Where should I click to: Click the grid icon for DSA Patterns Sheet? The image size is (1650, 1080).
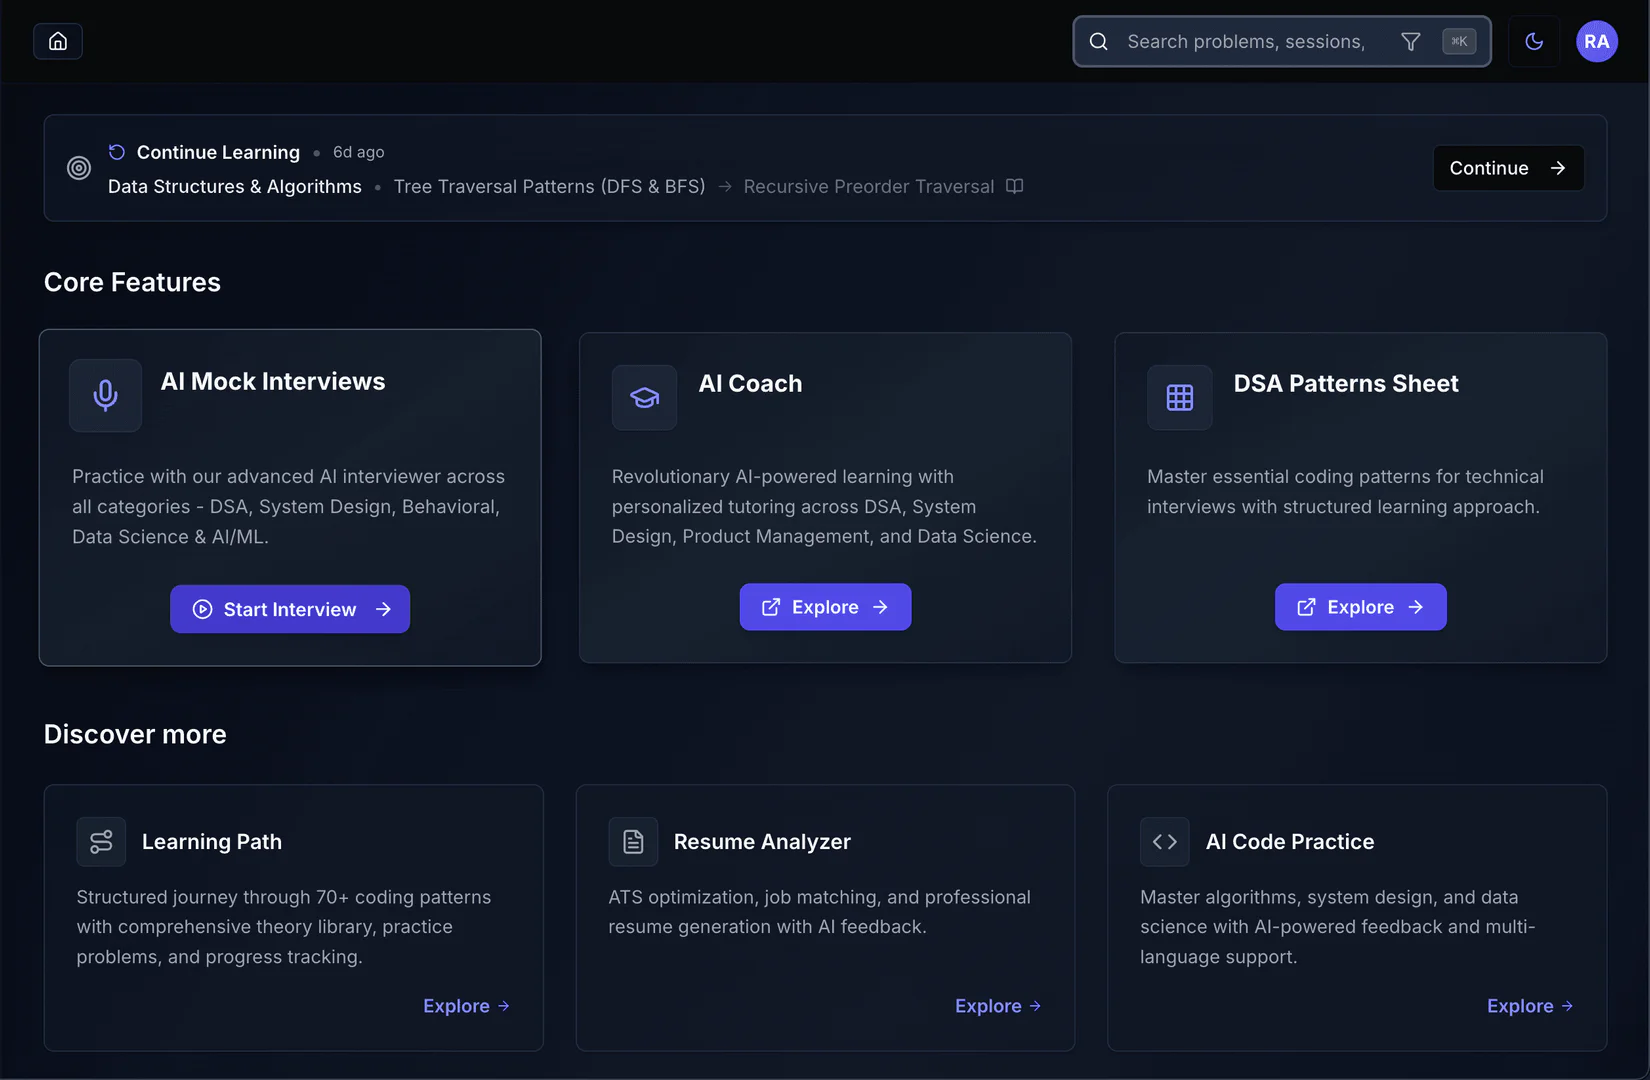pos(1179,397)
